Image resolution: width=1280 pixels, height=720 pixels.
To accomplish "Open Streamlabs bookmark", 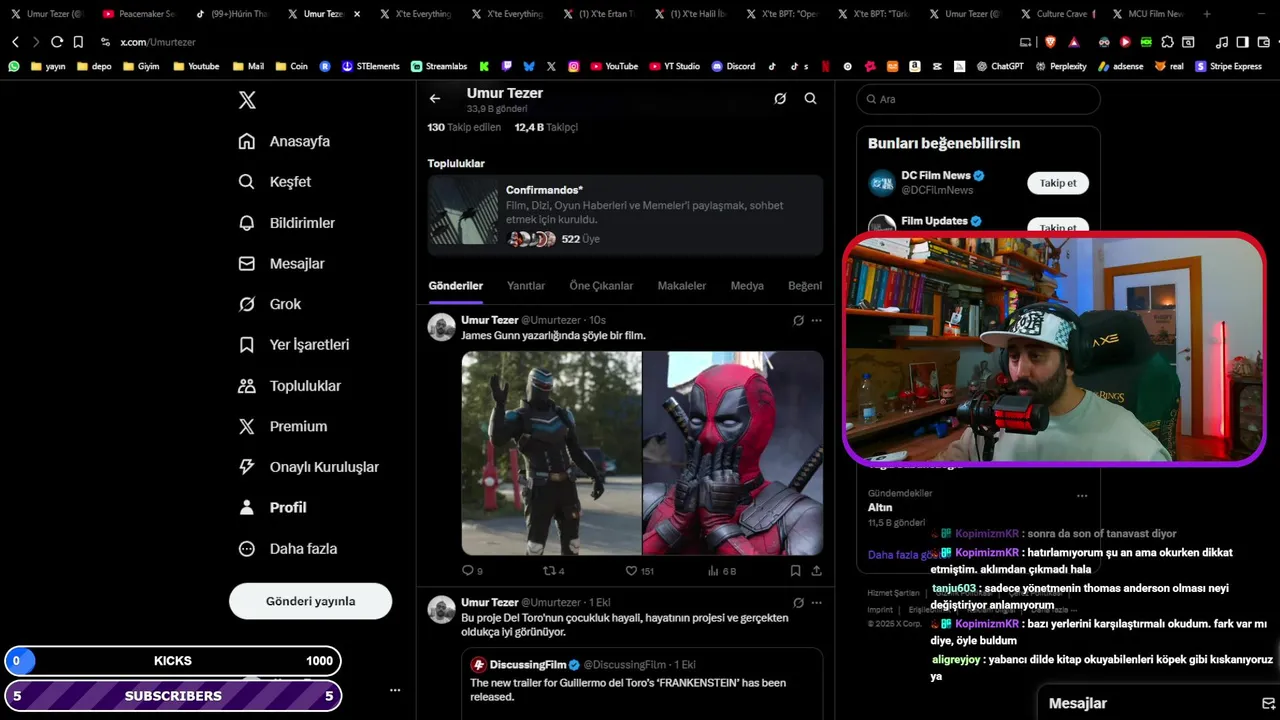I will point(439,66).
